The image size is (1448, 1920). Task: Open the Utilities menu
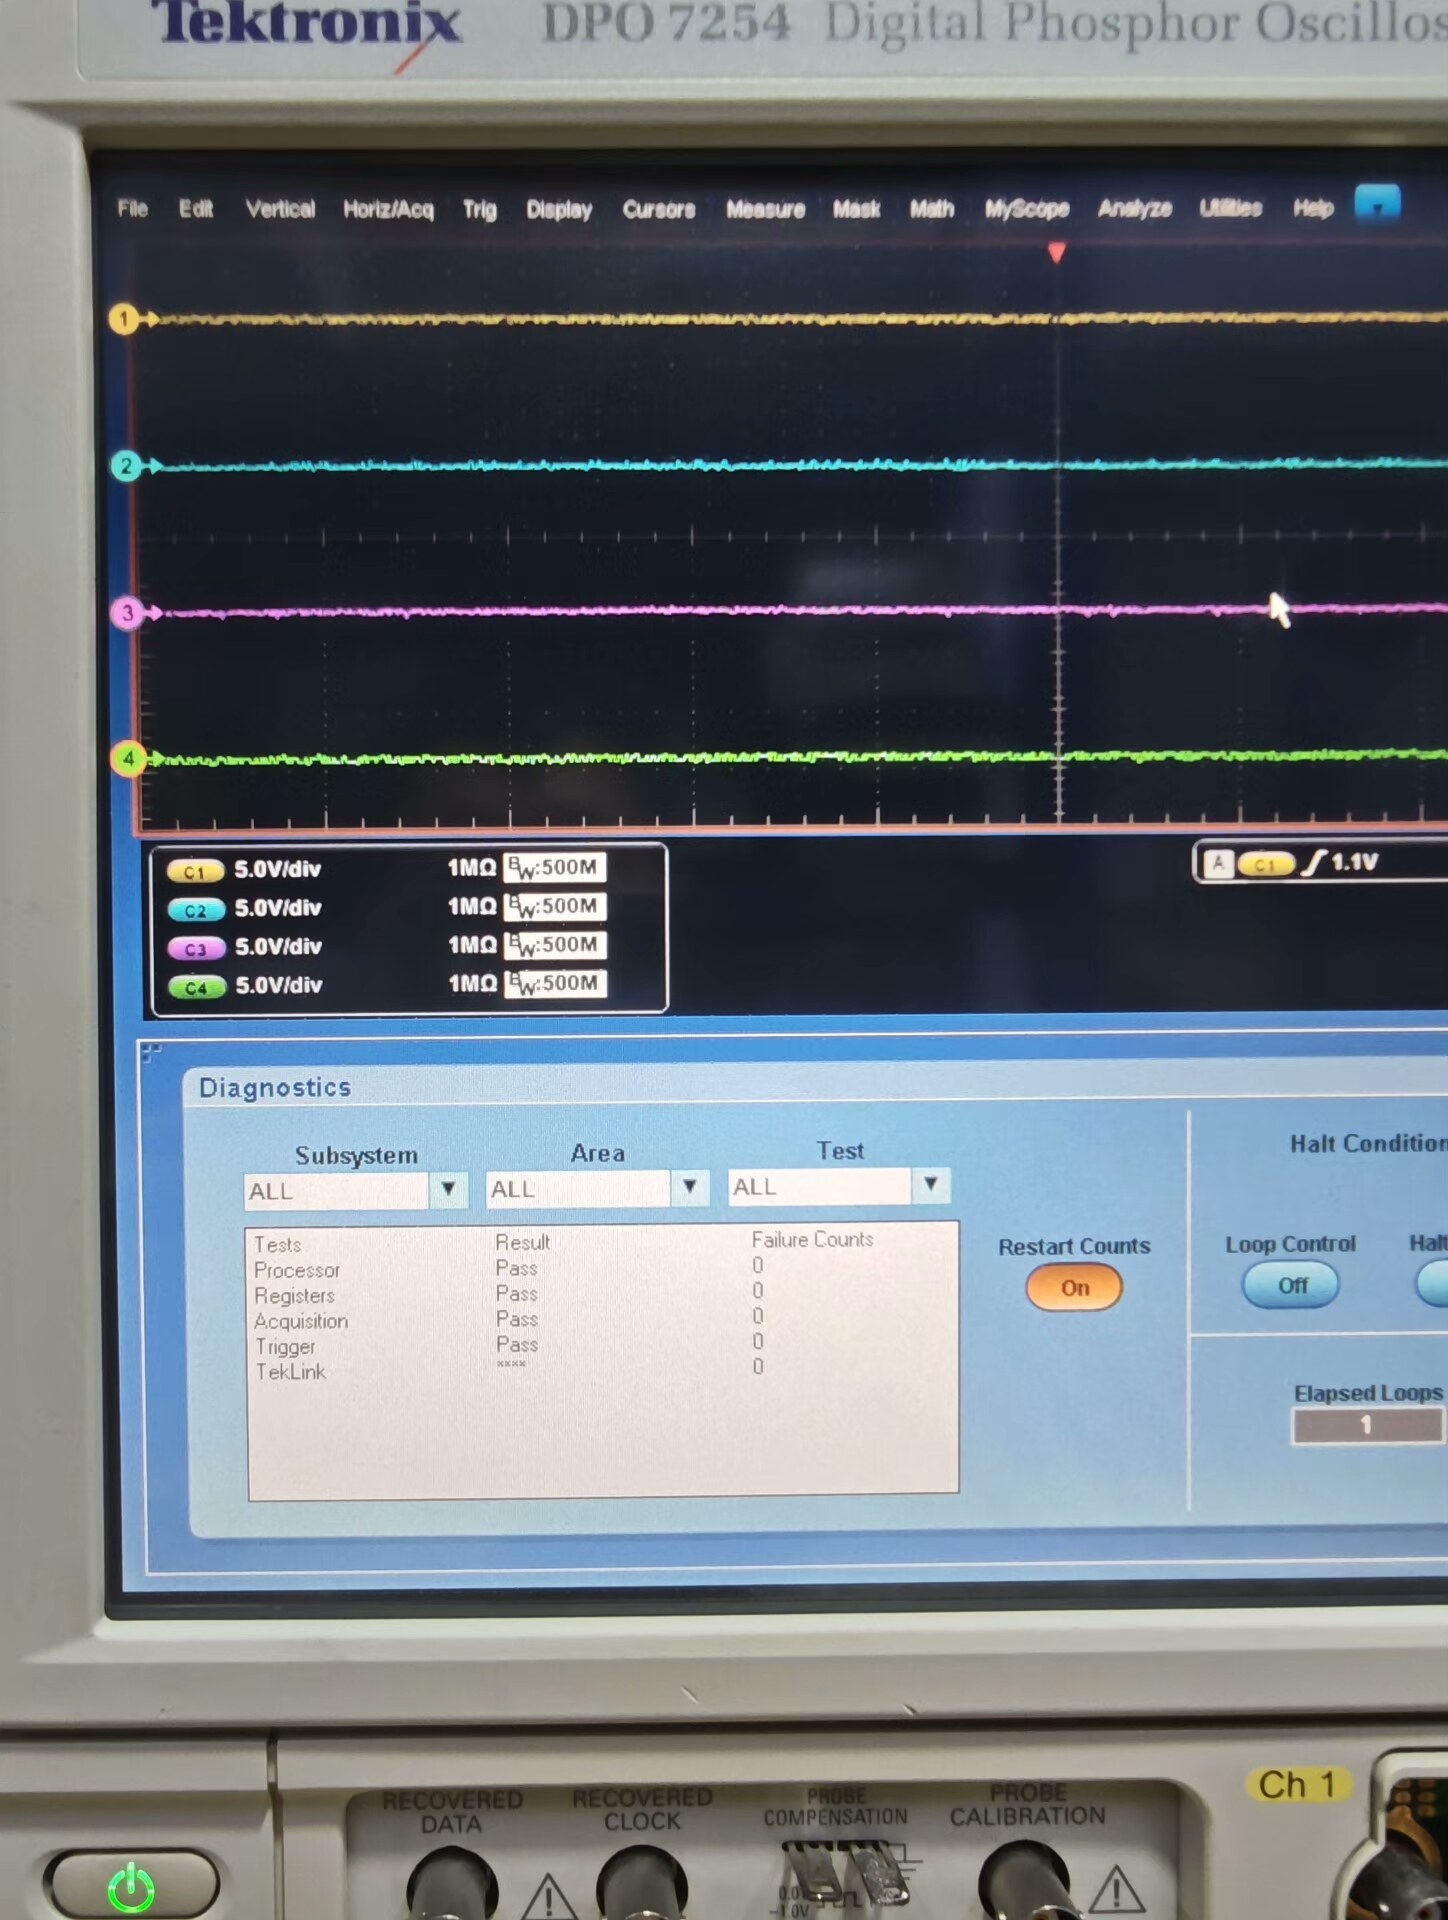1230,207
